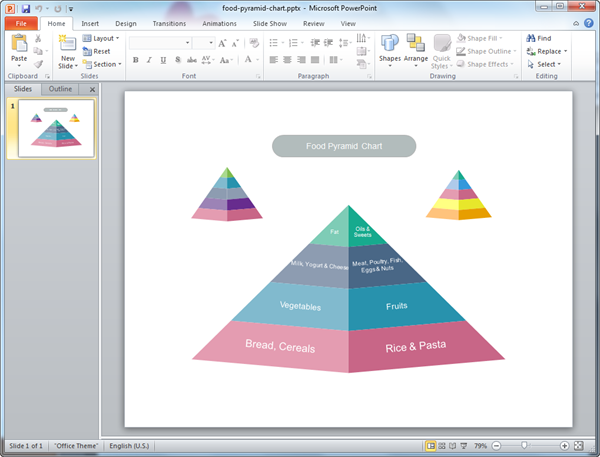Click the 79% zoom level button
The image size is (600, 457).
click(x=480, y=446)
